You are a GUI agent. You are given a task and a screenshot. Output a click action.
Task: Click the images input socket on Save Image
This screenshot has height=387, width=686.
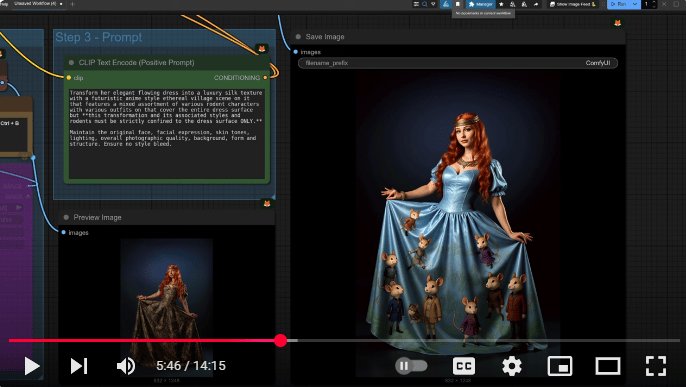pyautogui.click(x=296, y=52)
